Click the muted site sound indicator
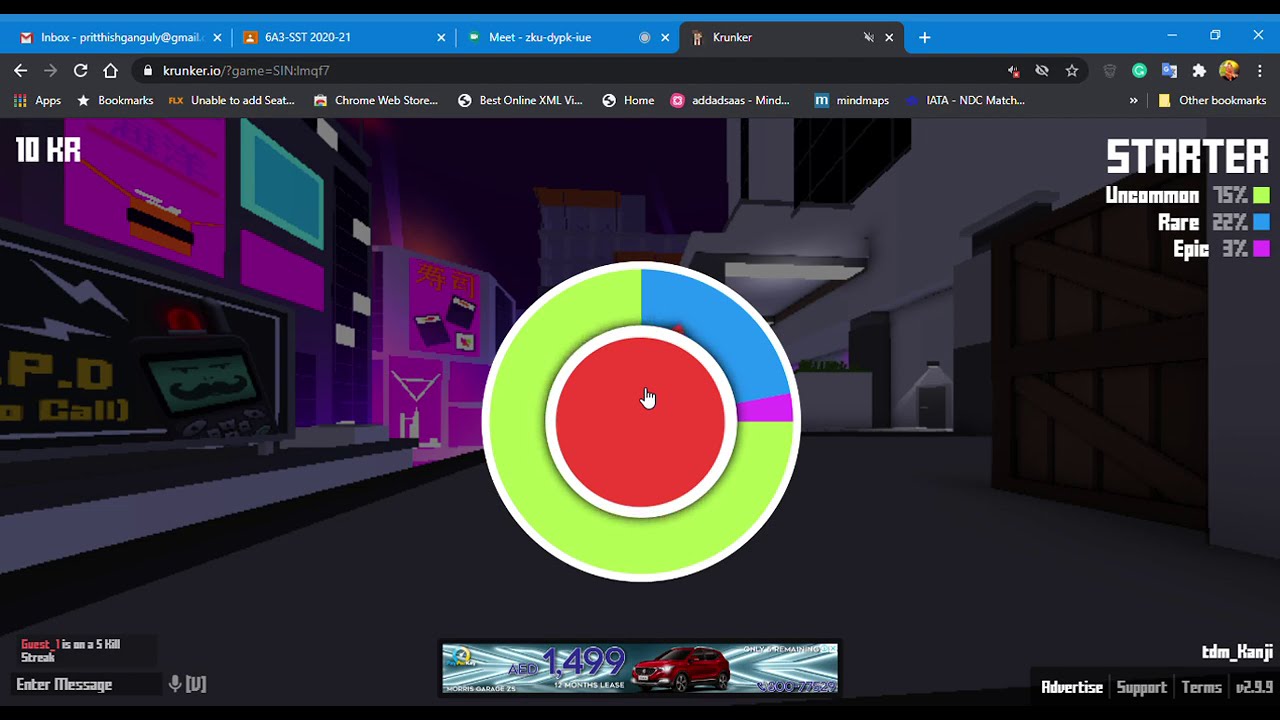This screenshot has height=720, width=1280. coord(1013,71)
